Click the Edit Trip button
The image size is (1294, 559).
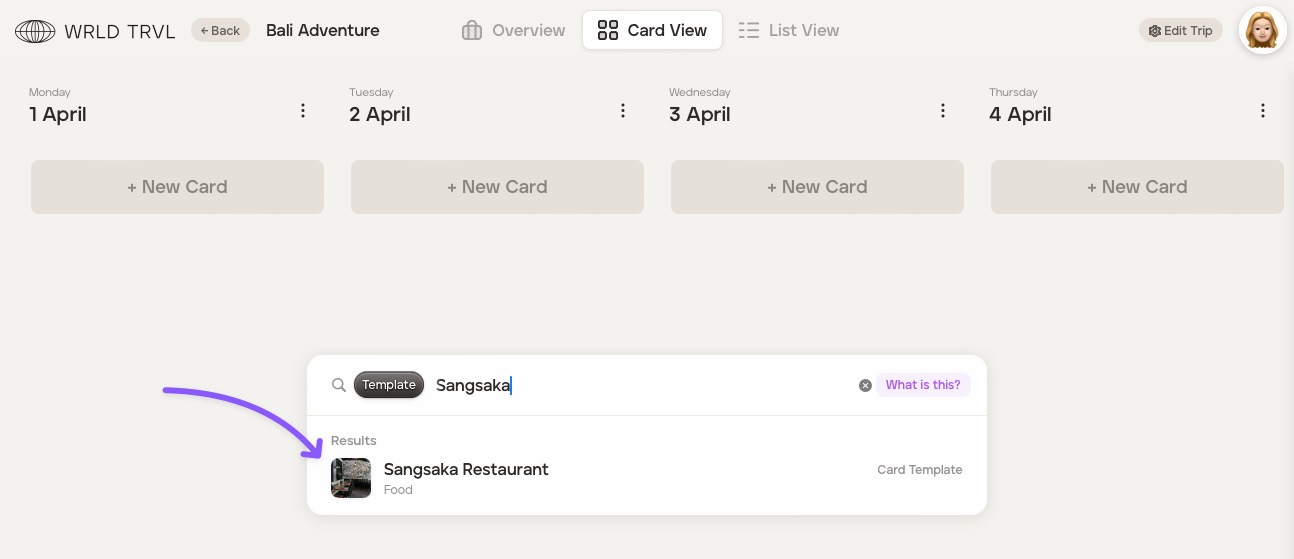tap(1180, 30)
